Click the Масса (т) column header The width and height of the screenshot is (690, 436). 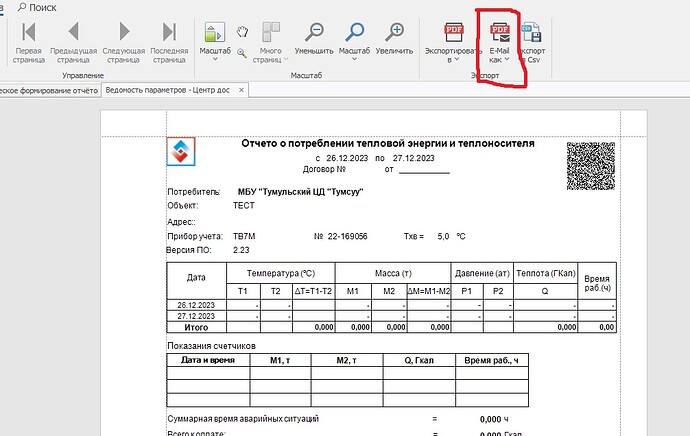[393, 273]
